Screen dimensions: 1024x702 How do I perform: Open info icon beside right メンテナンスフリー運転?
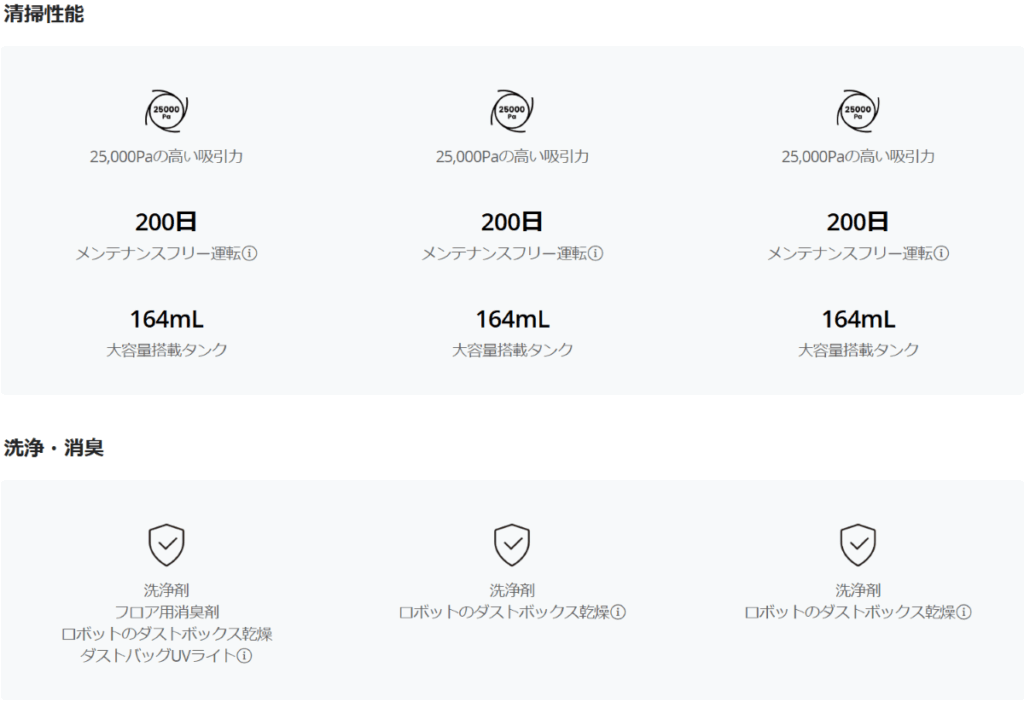pyautogui.click(x=942, y=254)
